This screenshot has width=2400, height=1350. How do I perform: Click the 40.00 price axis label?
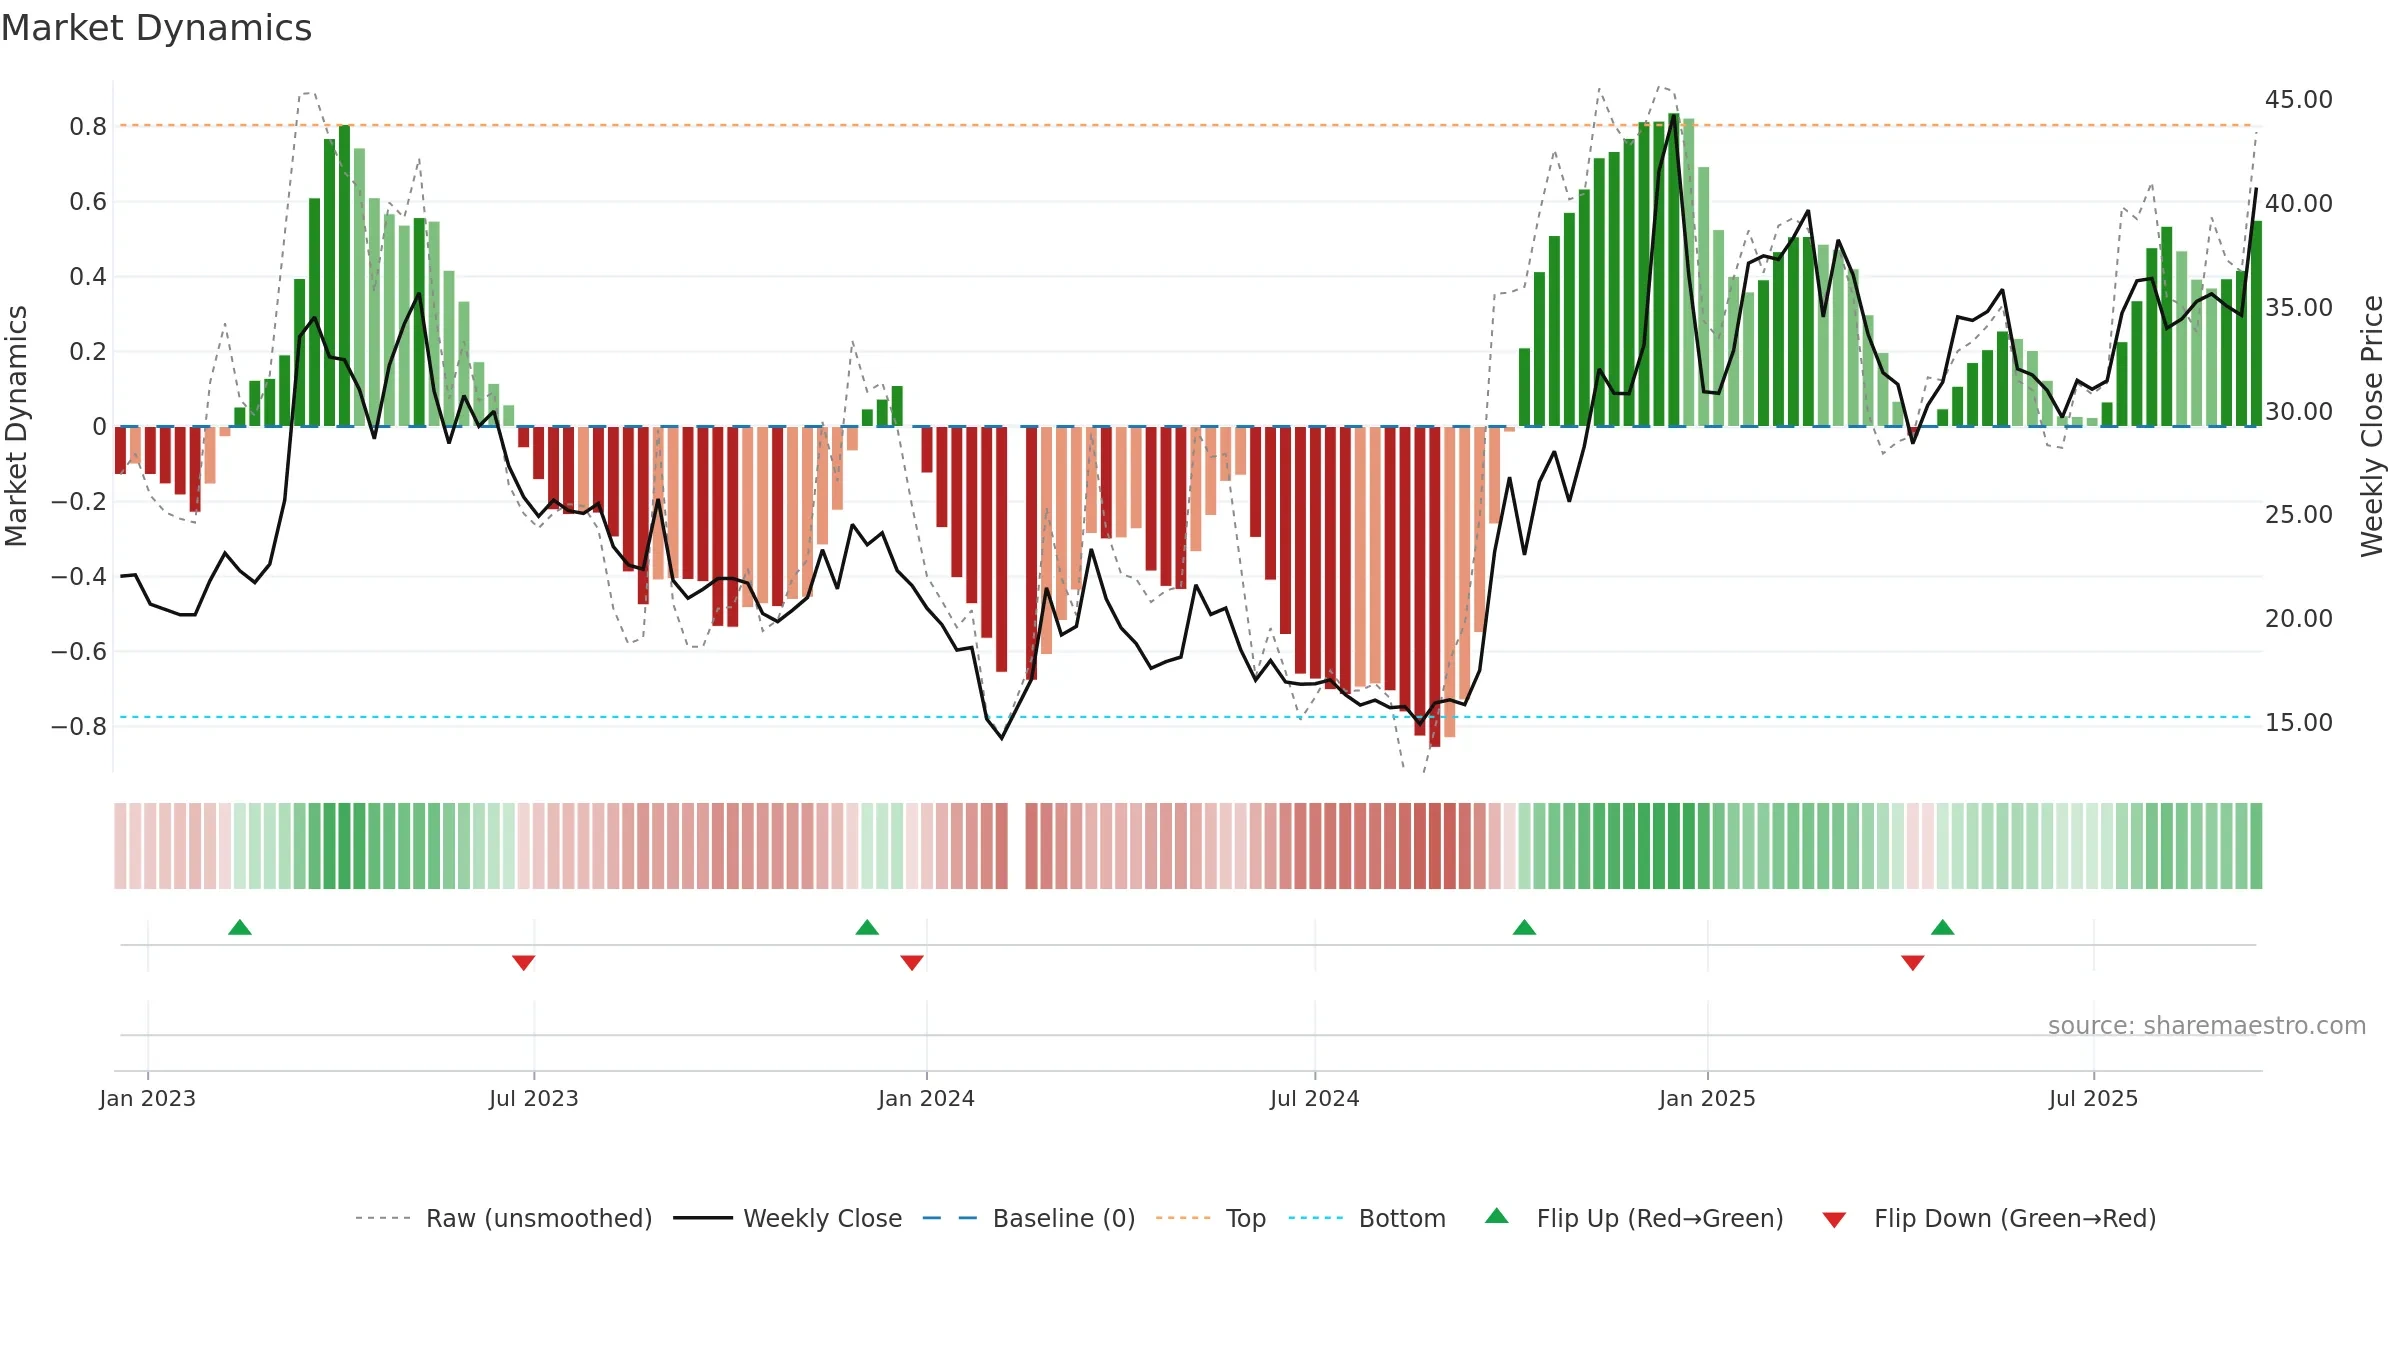(x=2298, y=204)
